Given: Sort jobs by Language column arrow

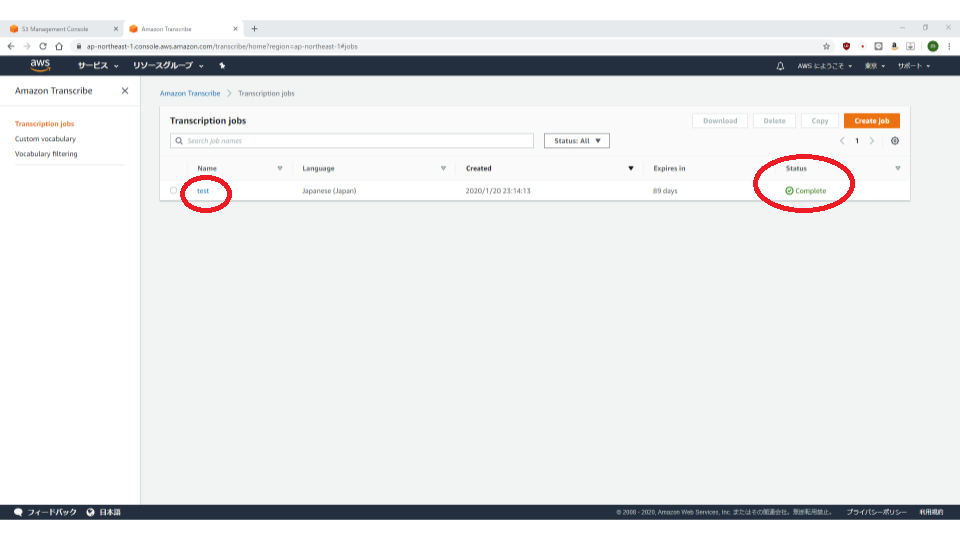Looking at the screenshot, I should coord(443,168).
